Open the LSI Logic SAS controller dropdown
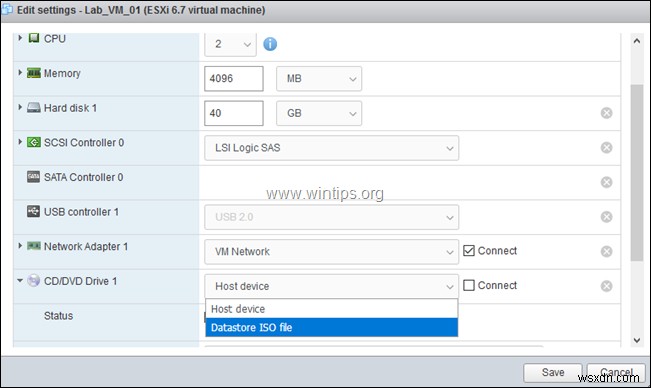The width and height of the screenshot is (651, 388). (x=331, y=148)
